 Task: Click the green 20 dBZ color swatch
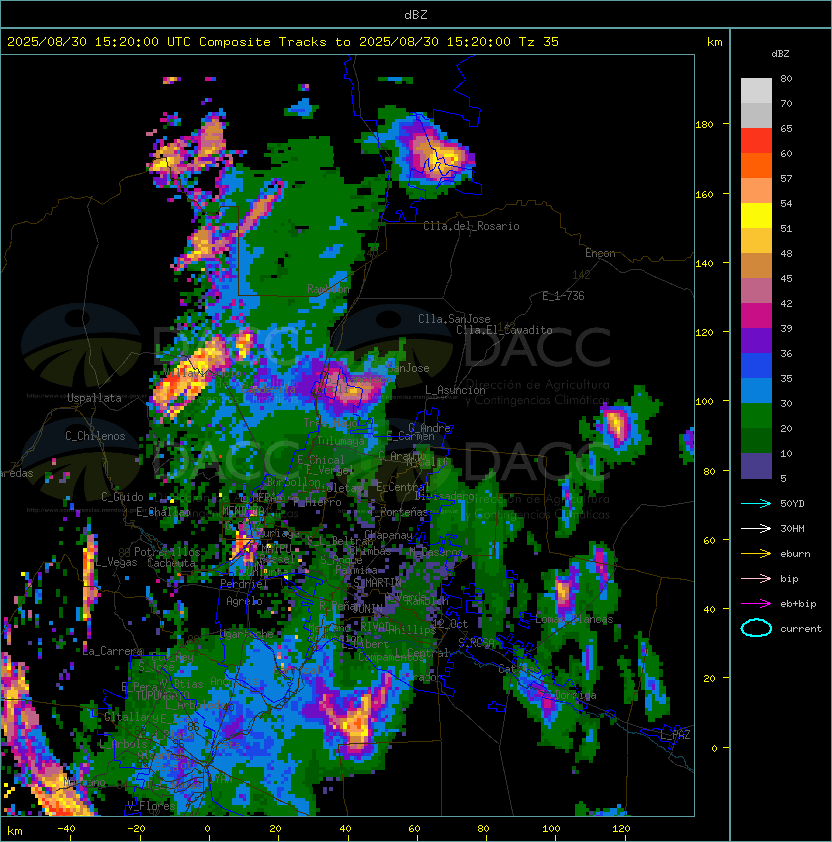756,416
